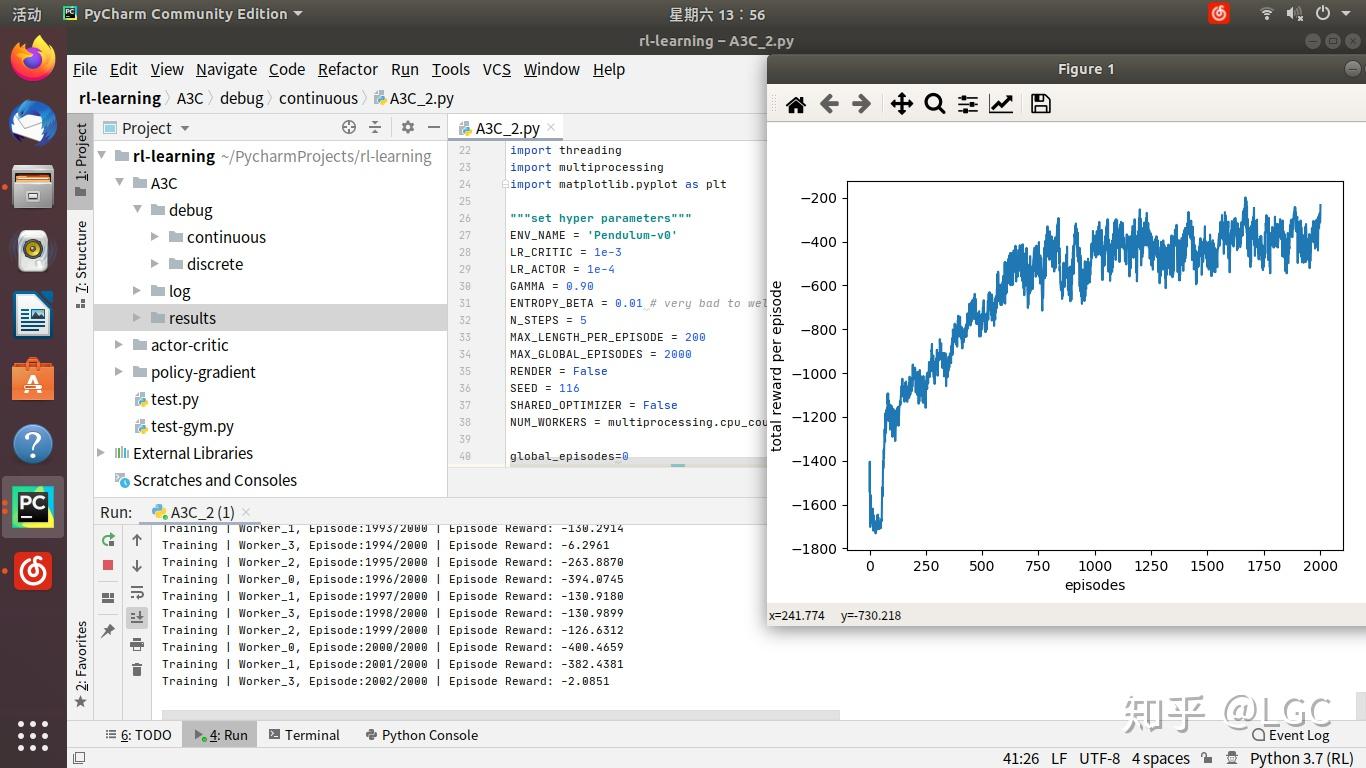This screenshot has width=1366, height=768.
Task: Open the Refactor menu
Action: click(x=347, y=69)
